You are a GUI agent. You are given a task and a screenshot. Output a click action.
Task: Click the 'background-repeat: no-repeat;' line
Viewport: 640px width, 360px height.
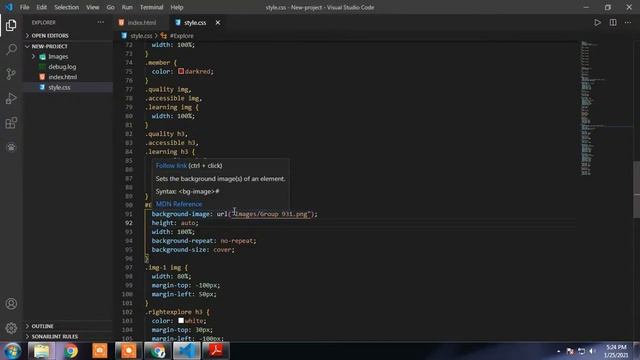[x=204, y=241]
